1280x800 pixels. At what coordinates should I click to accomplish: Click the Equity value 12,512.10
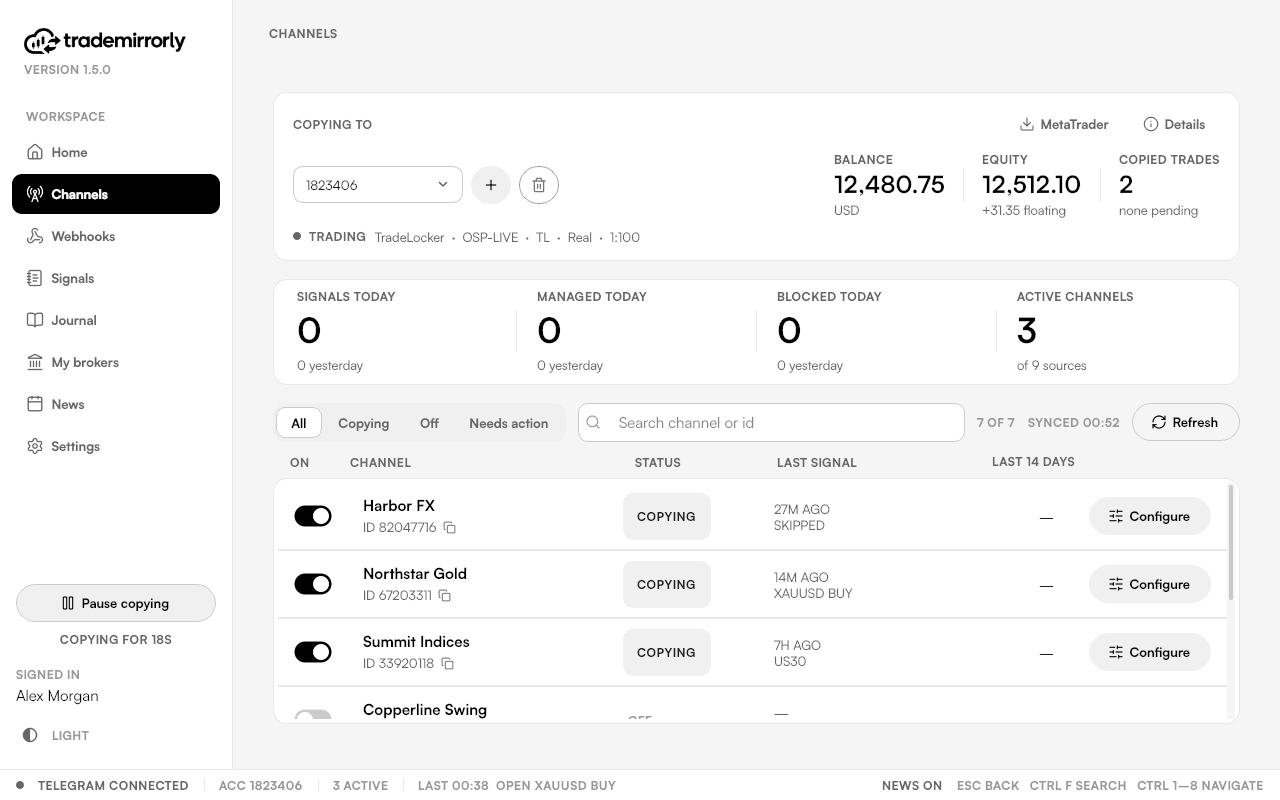click(1031, 184)
